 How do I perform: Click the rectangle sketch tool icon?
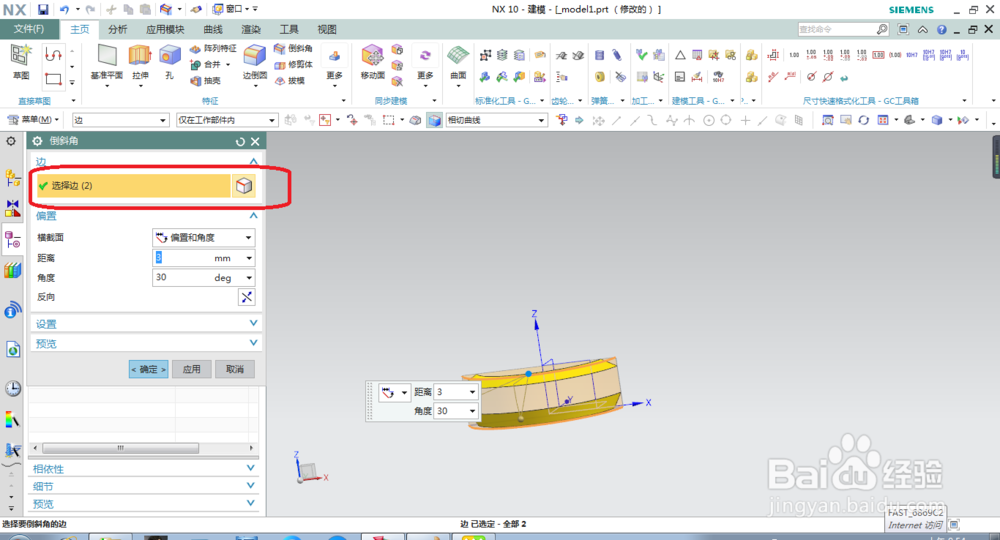pyautogui.click(x=53, y=80)
